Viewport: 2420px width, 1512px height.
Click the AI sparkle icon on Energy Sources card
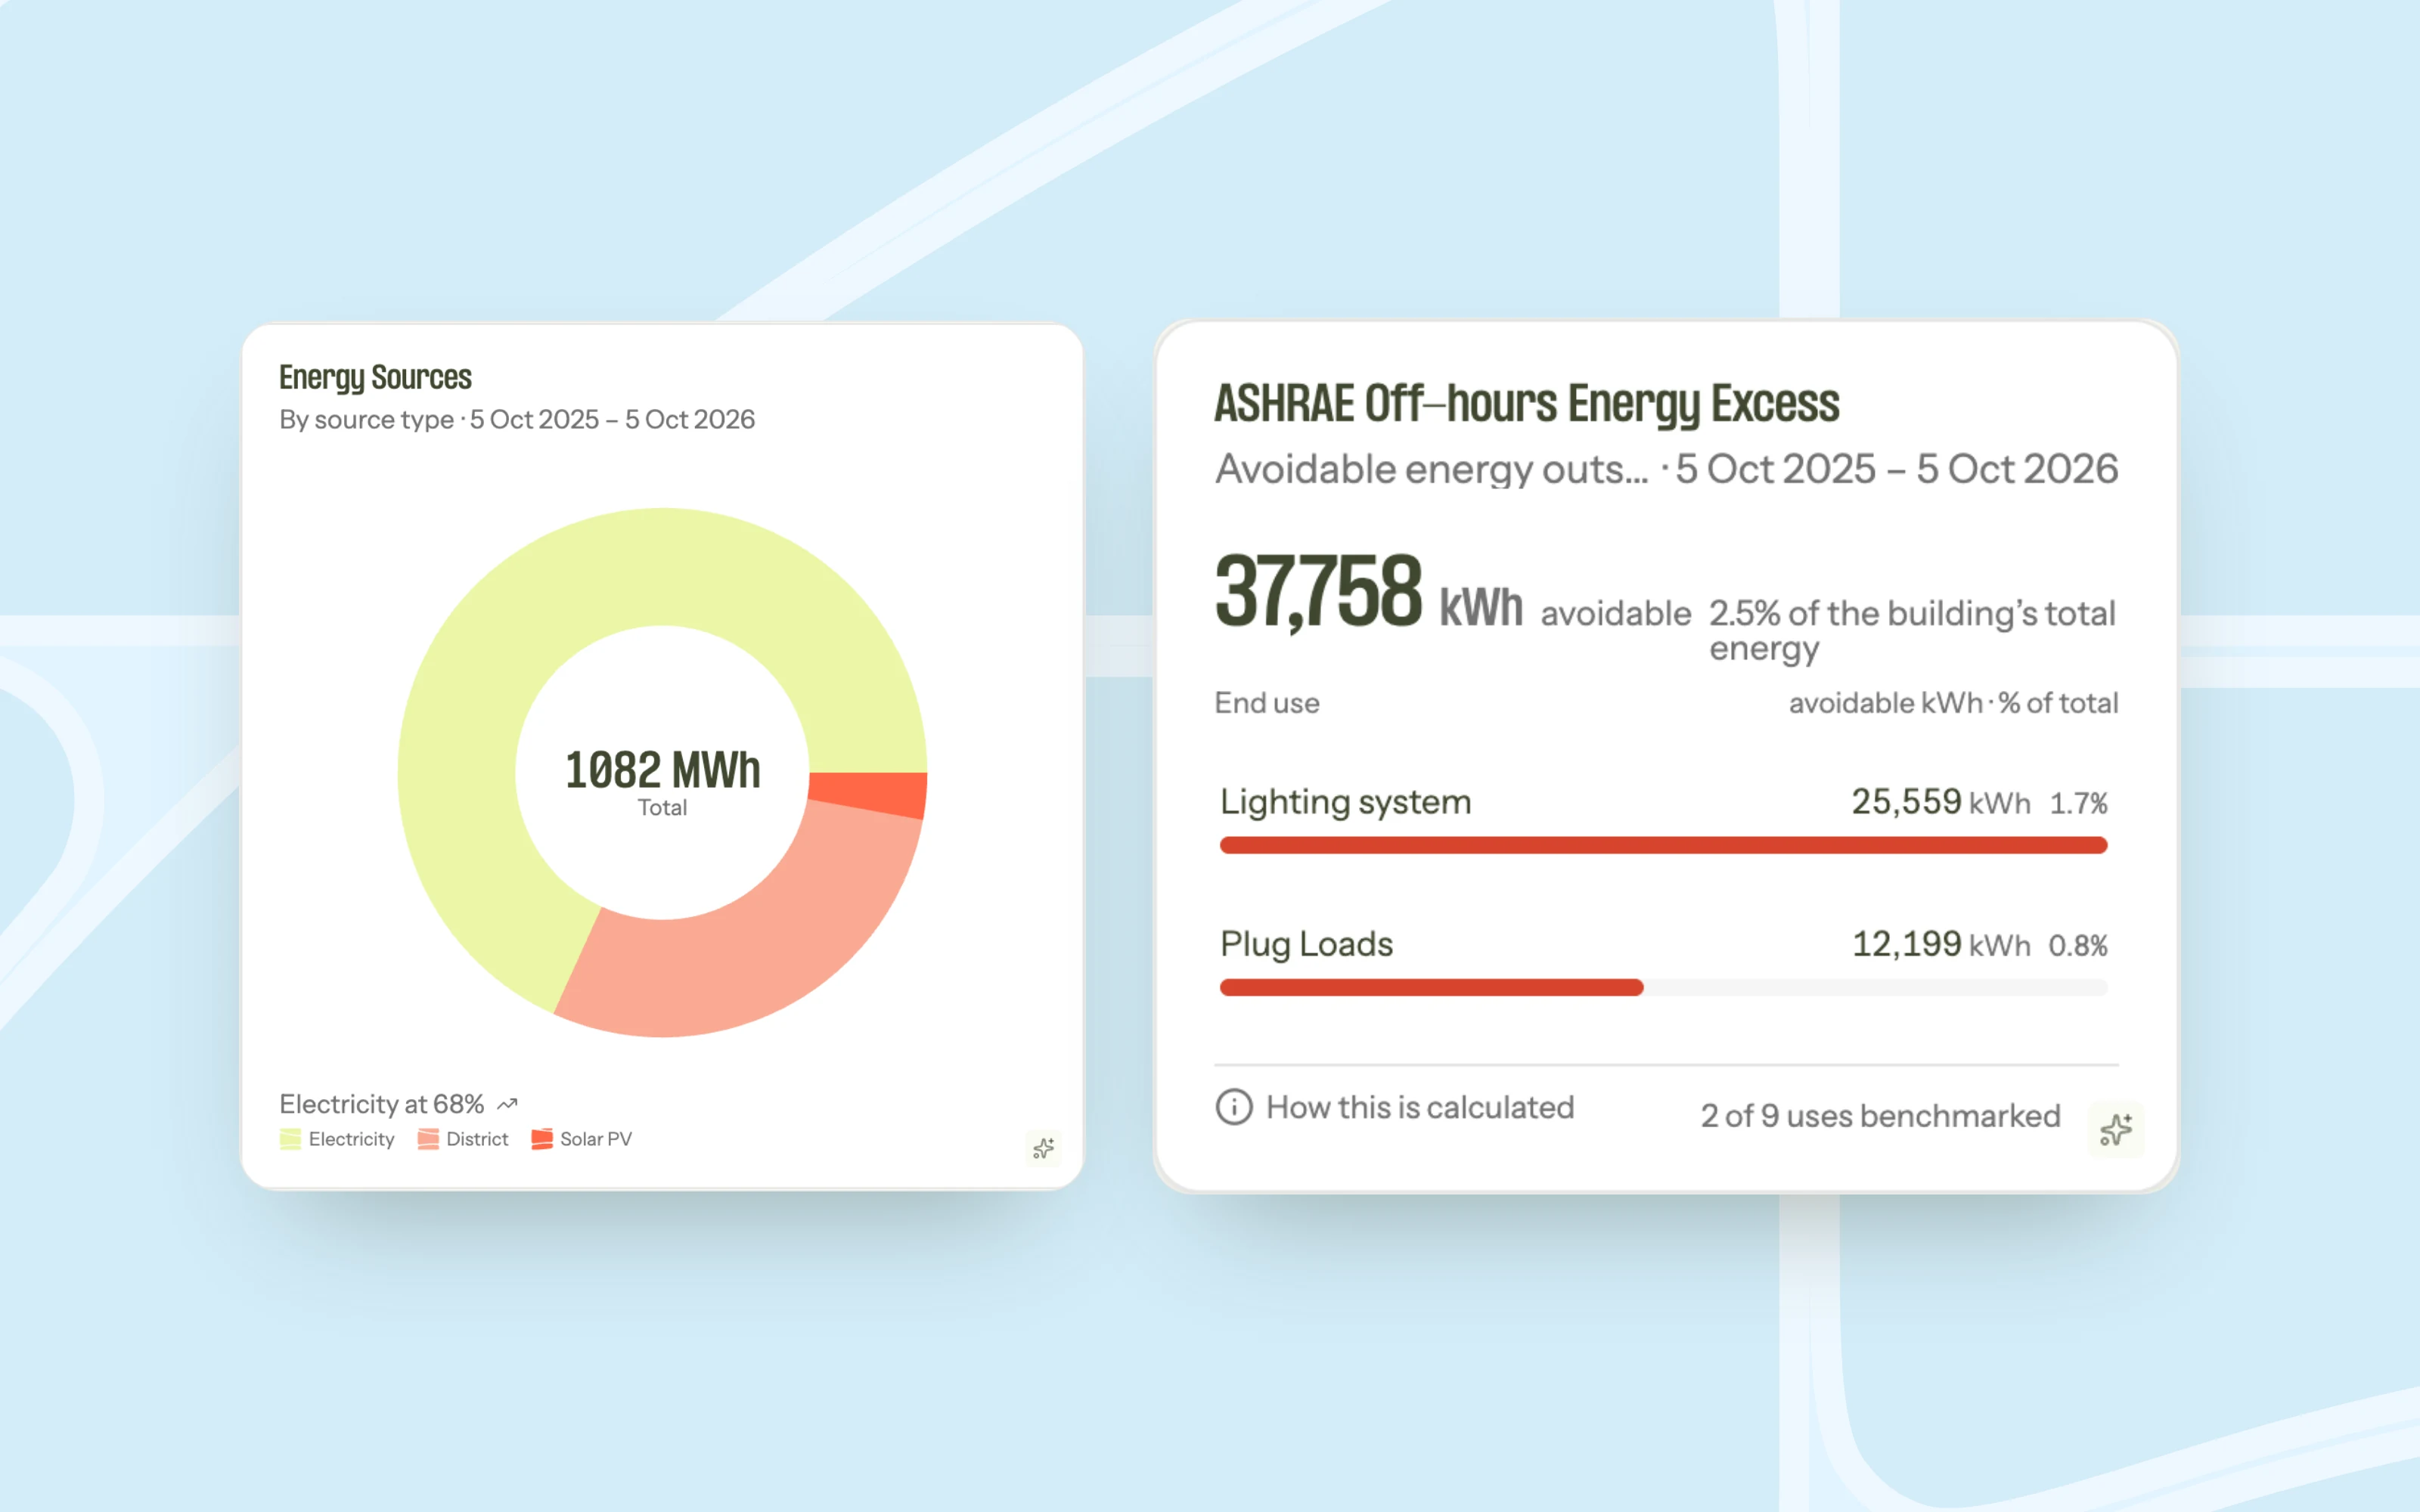(x=1043, y=1148)
